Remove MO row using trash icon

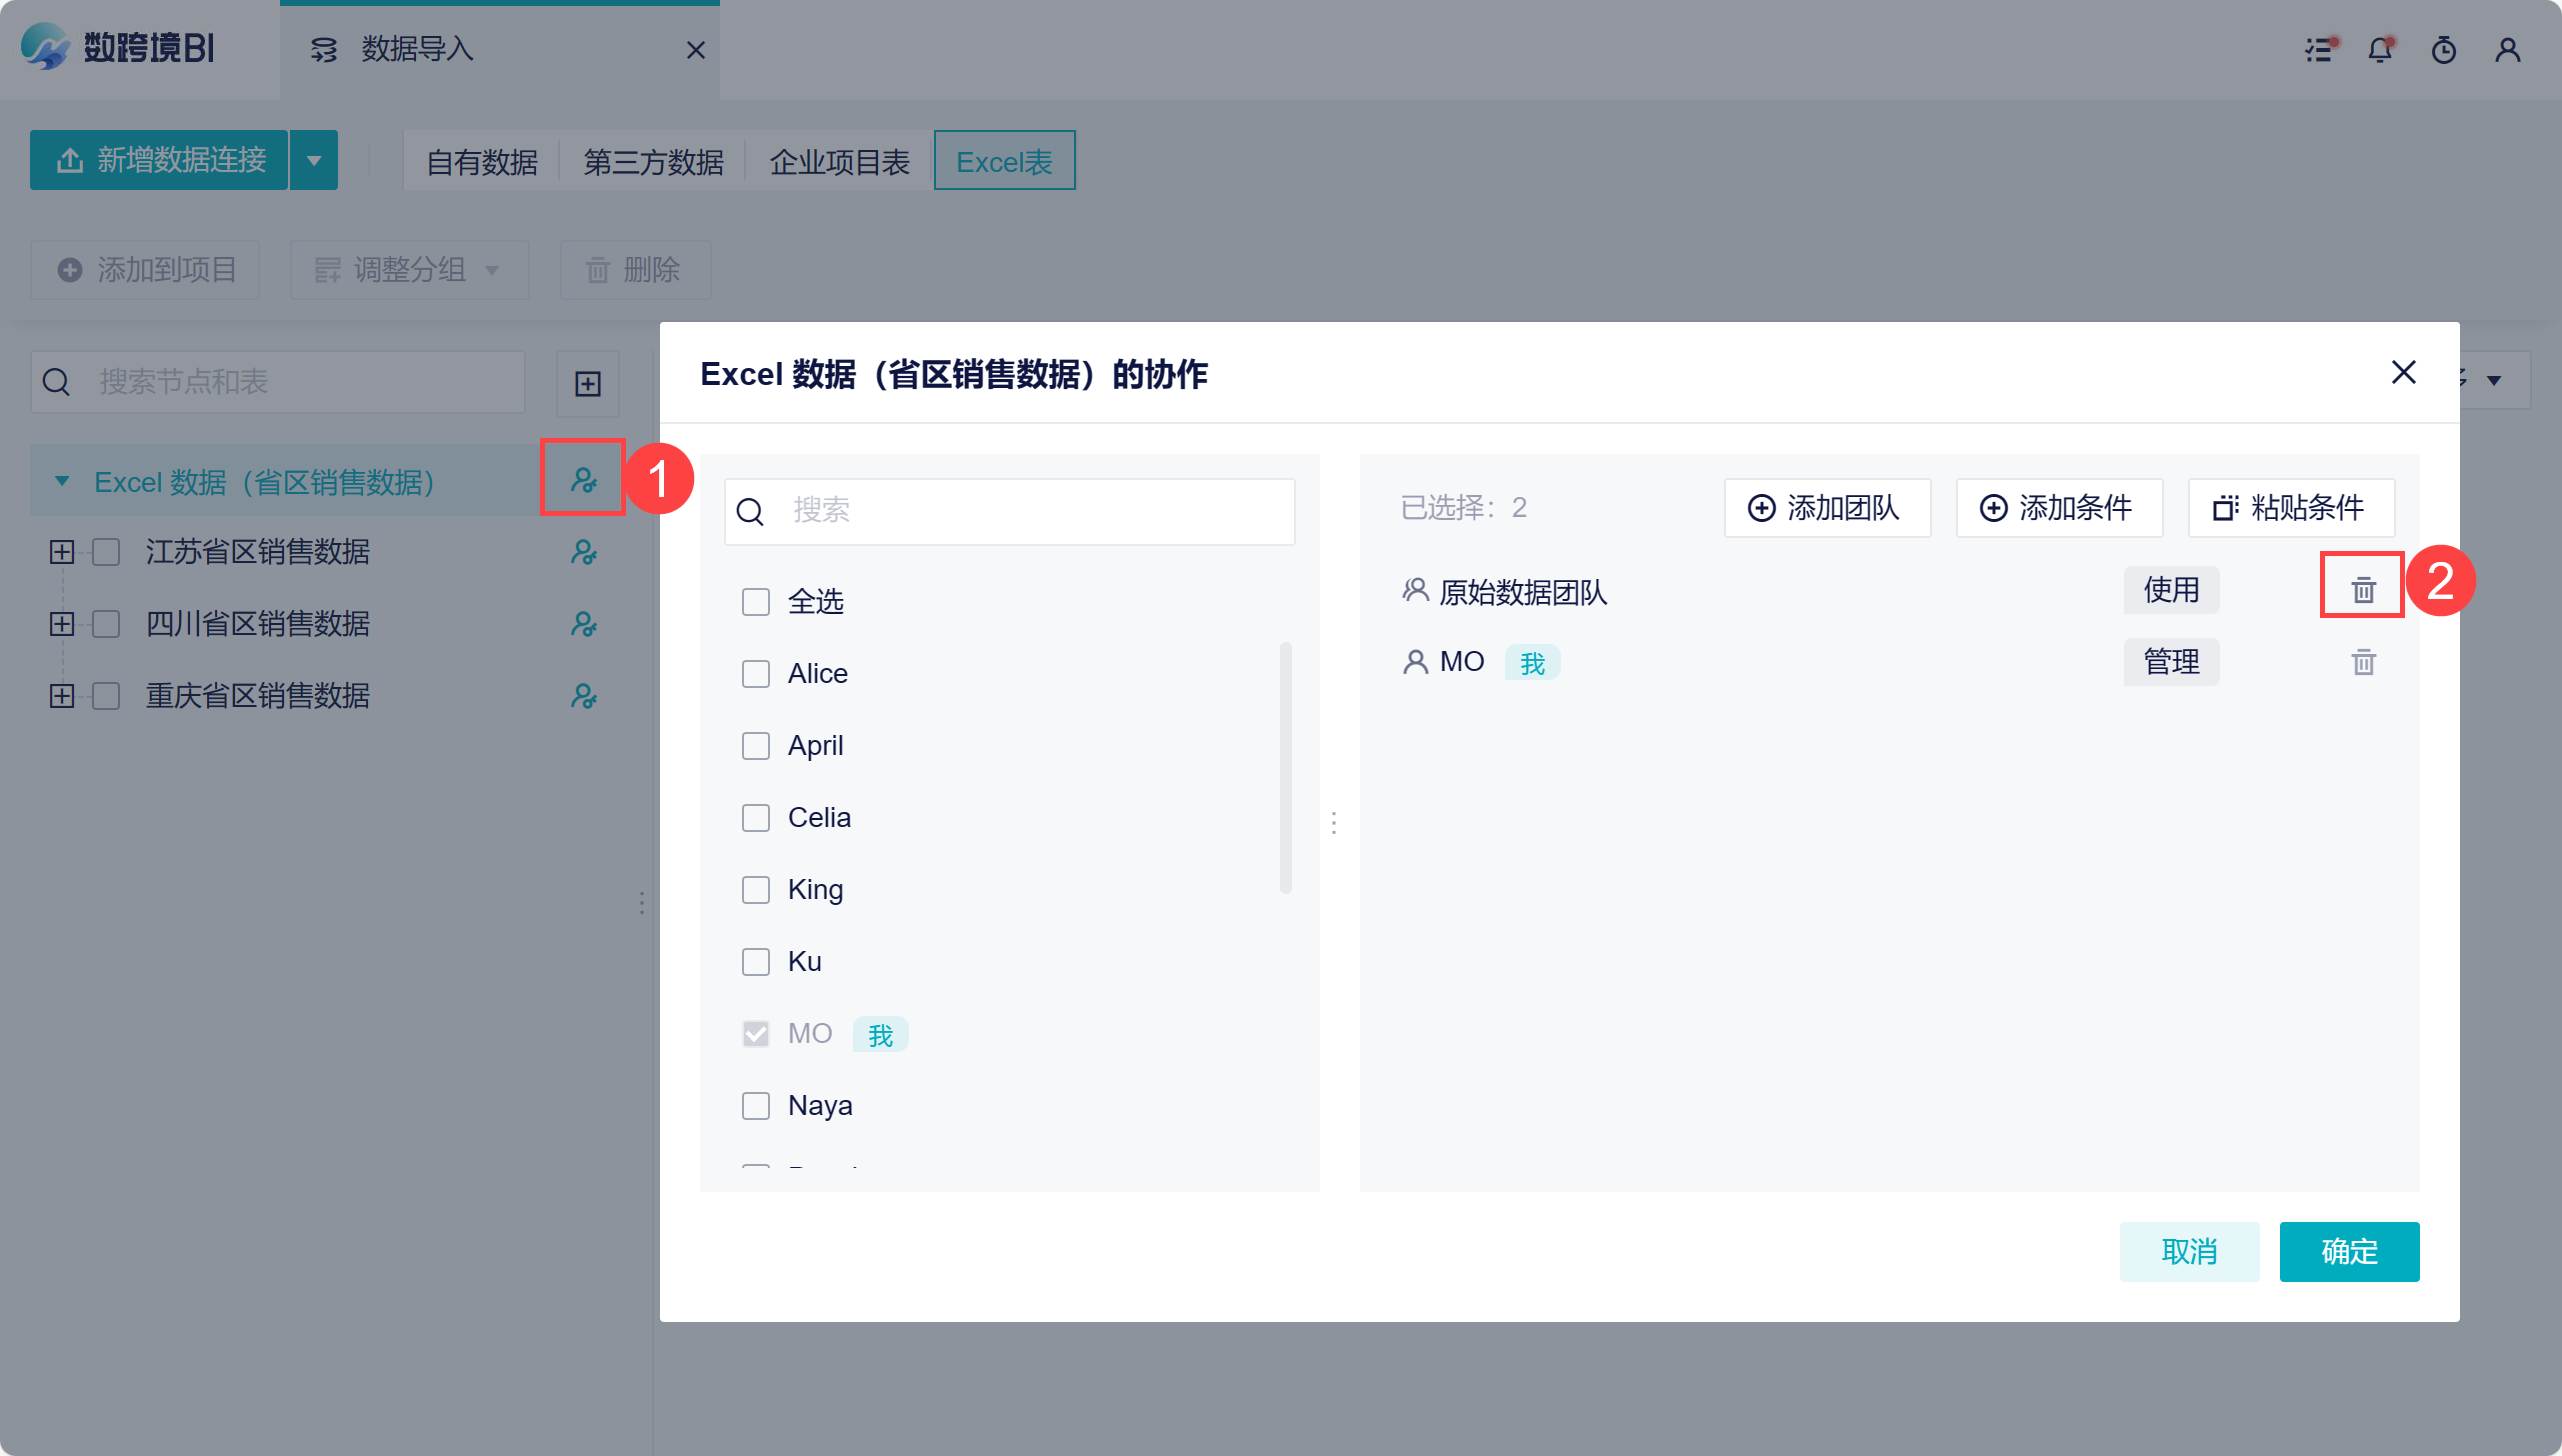[x=2363, y=662]
